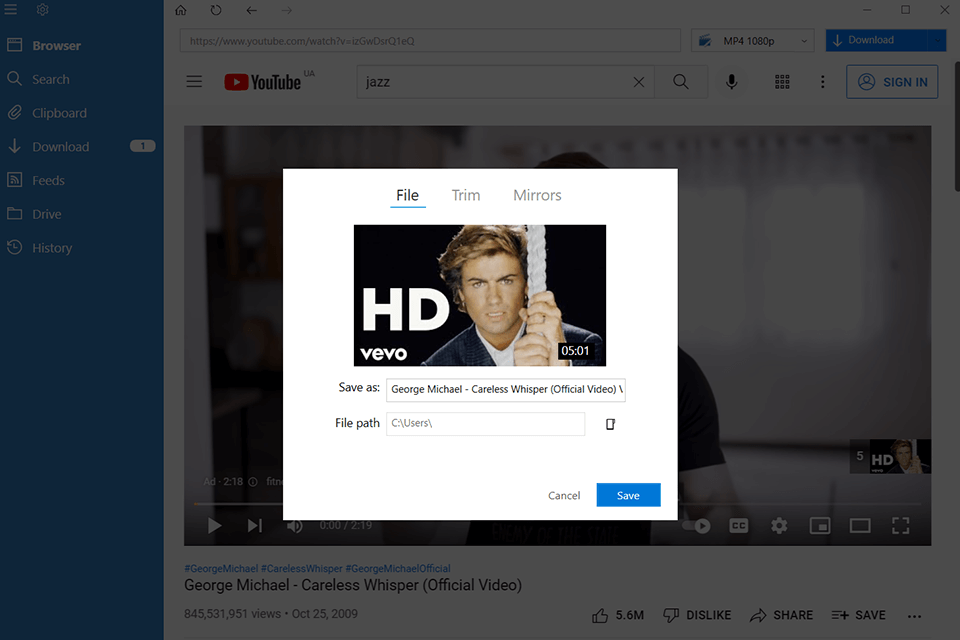Click #GeorgeMichael hashtag link
960x640 pixels.
click(x=221, y=568)
